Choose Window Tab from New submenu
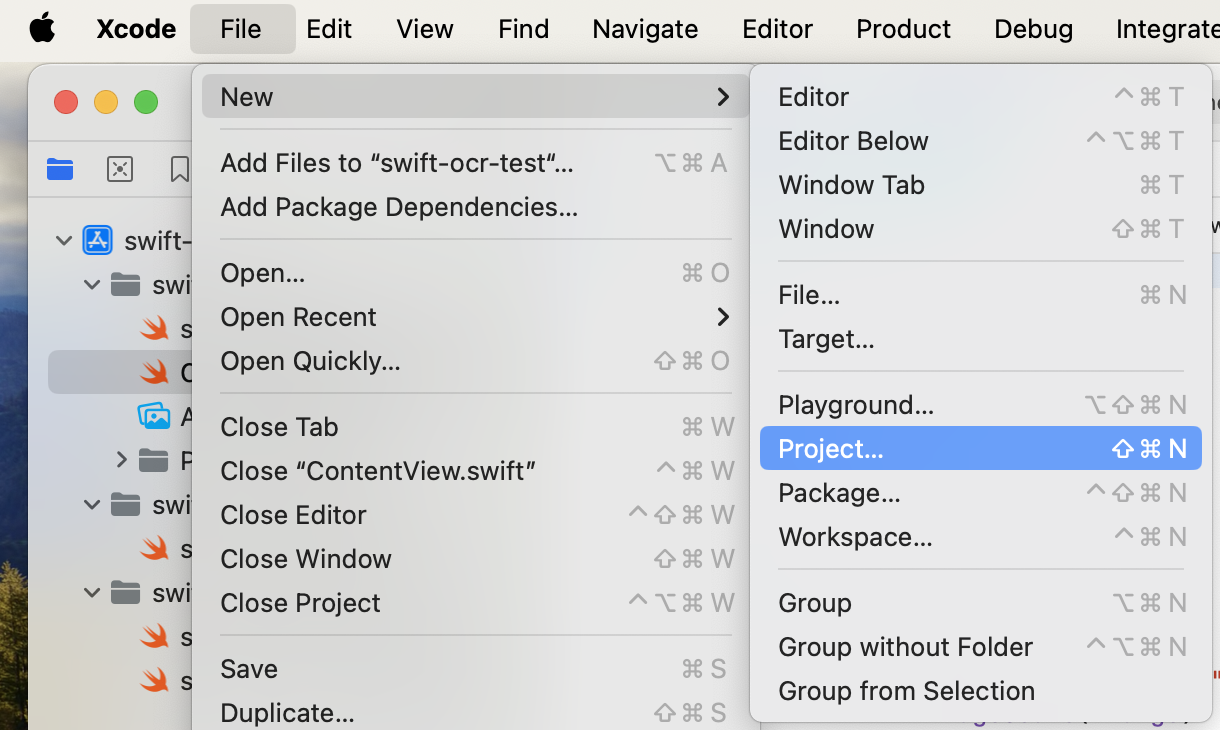 [851, 185]
